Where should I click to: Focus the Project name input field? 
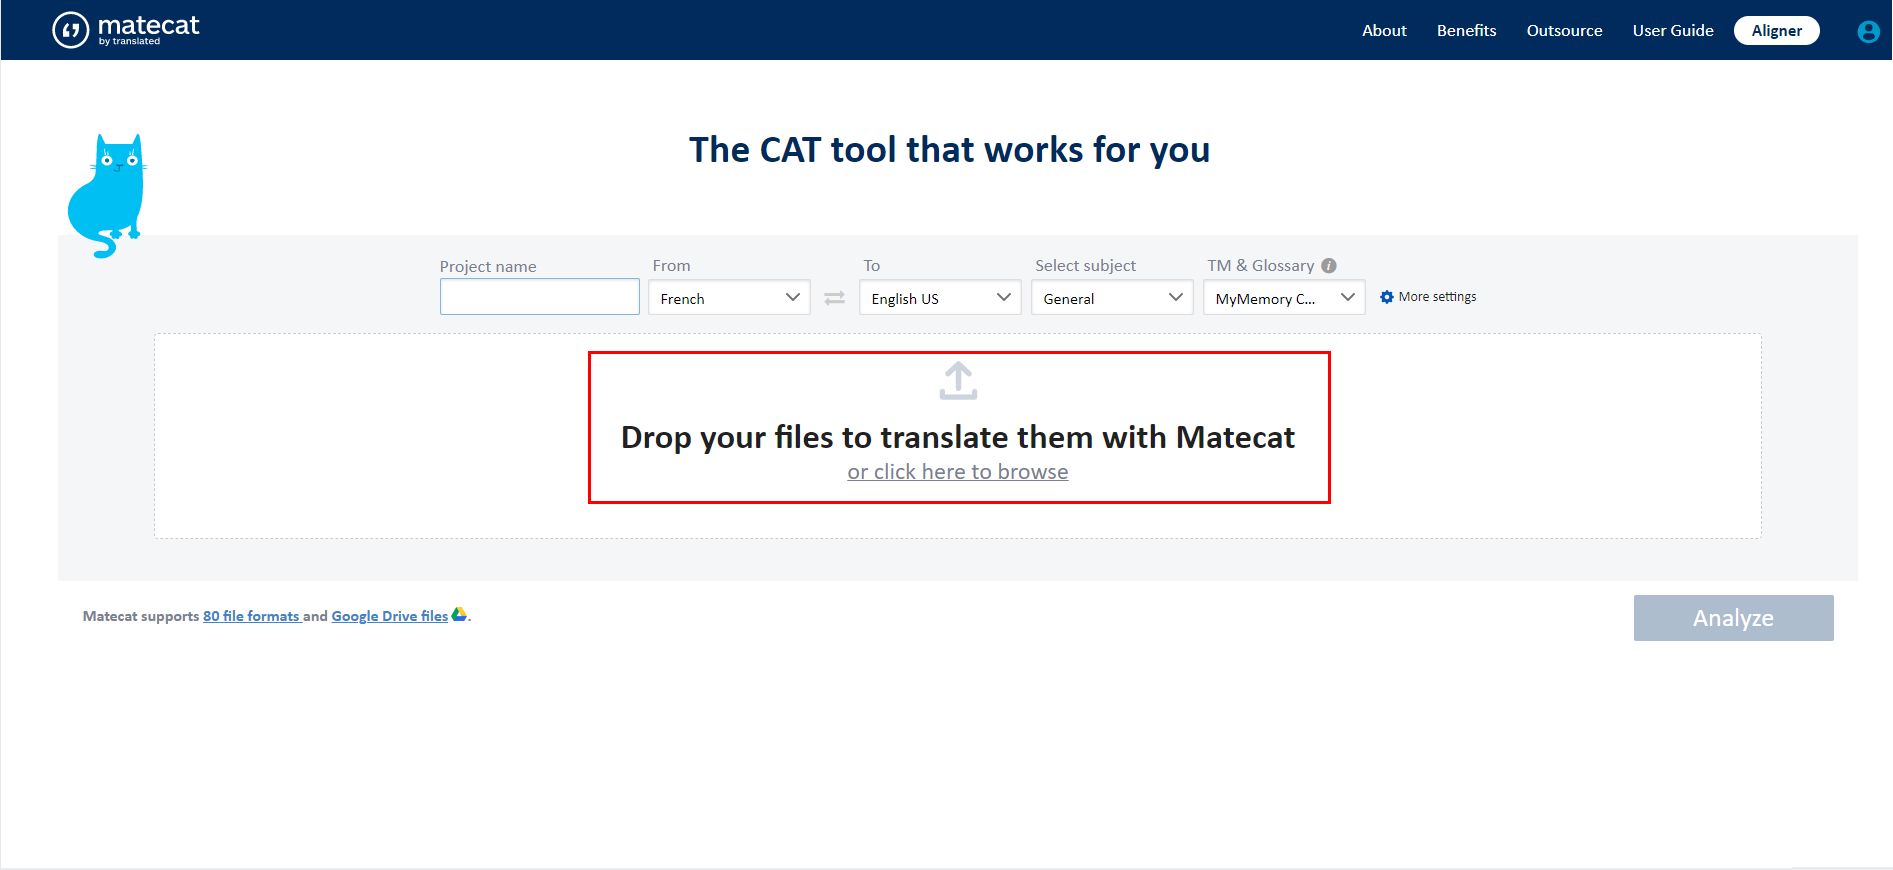pyautogui.click(x=539, y=297)
